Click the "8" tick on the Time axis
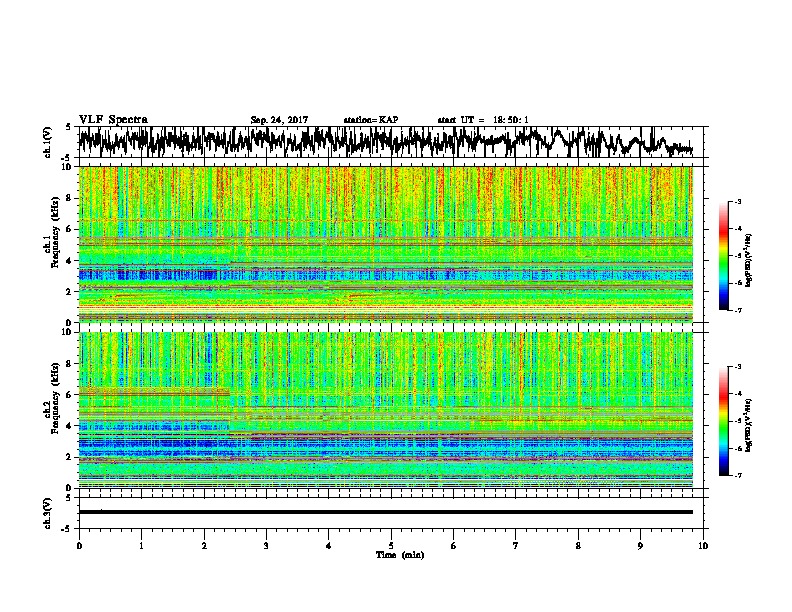Screen dimensions: 792x612 pos(578,546)
